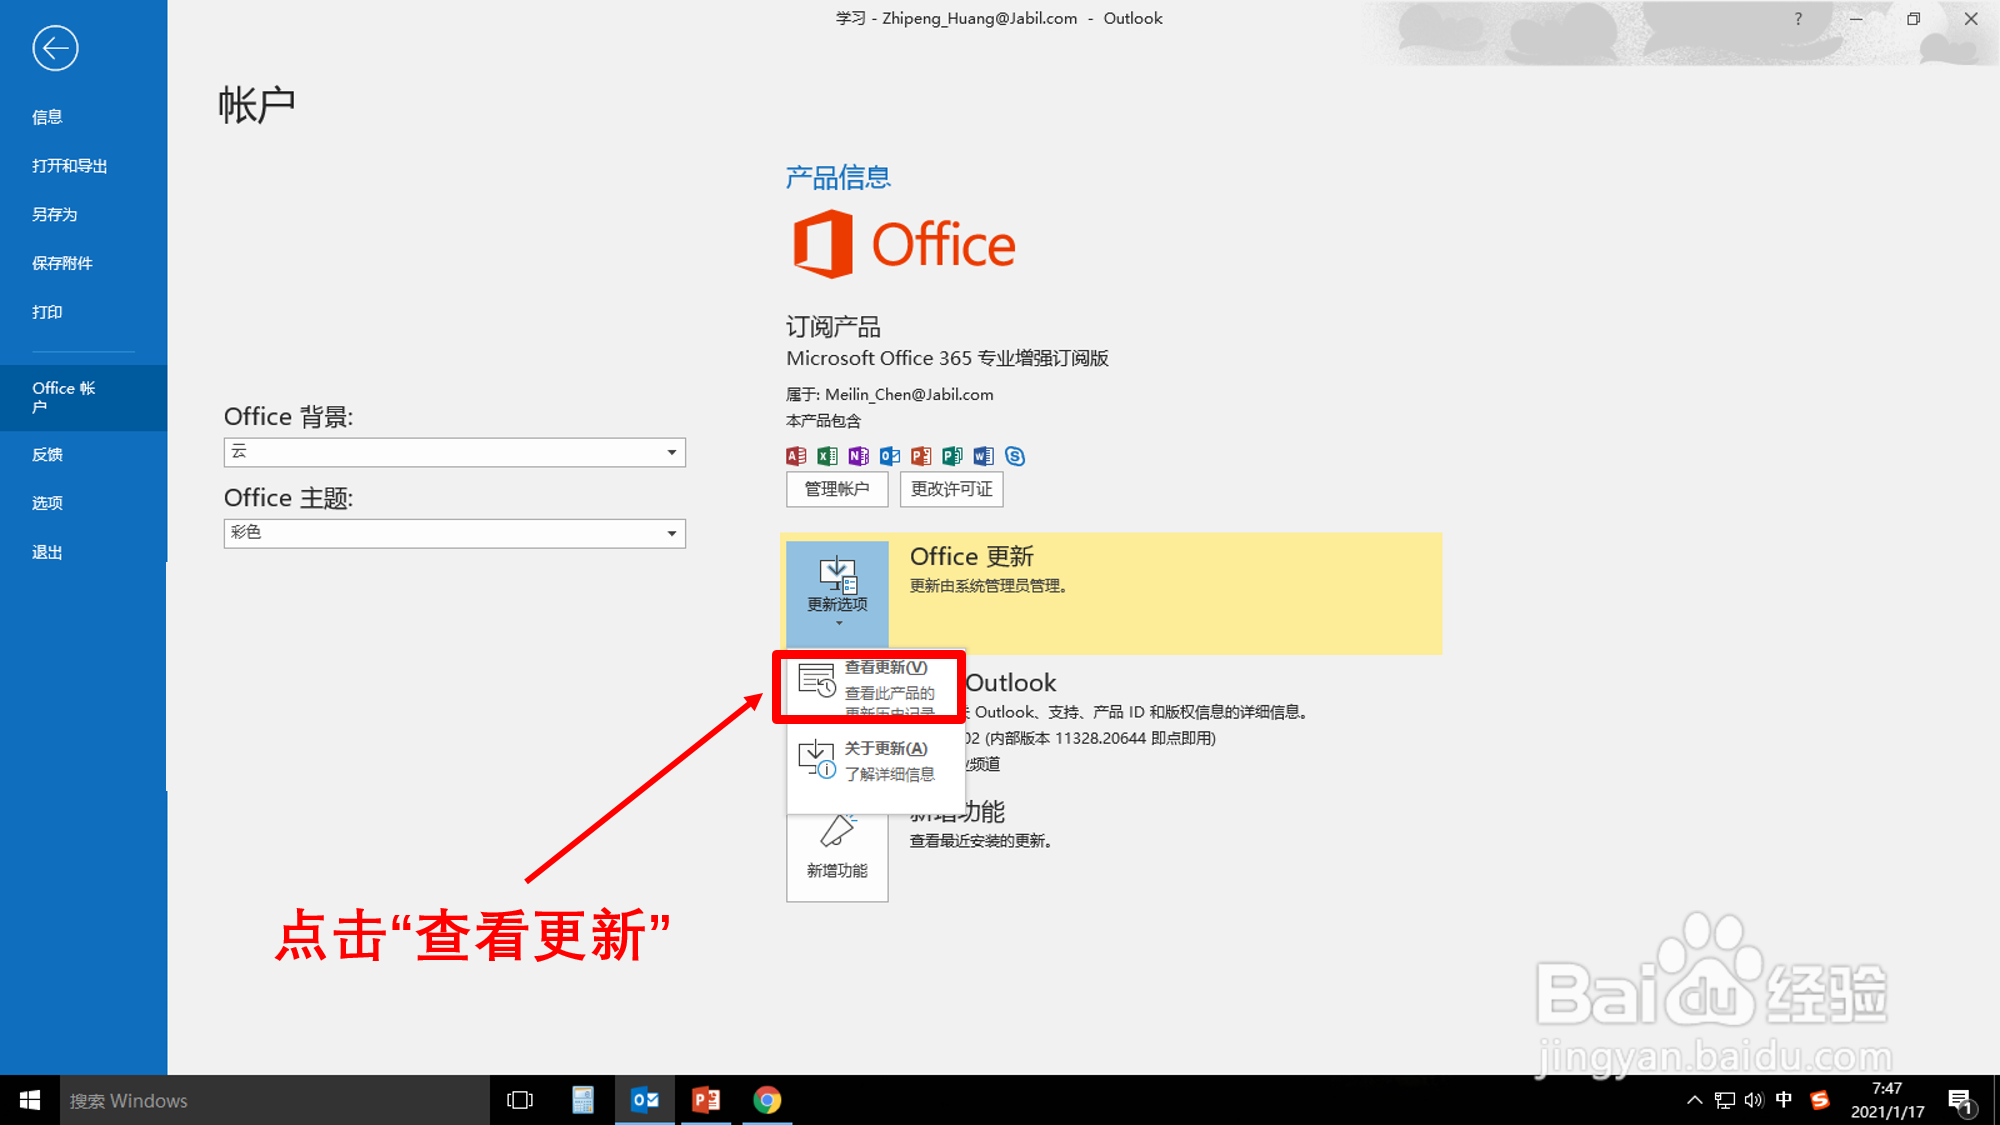Select the Publisher icon
This screenshot has height=1125, width=2000.
(x=952, y=456)
